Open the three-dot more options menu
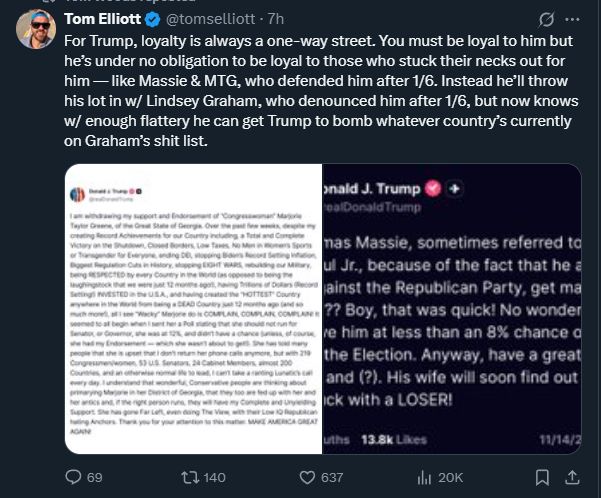The width and height of the screenshot is (601, 498). 572,19
